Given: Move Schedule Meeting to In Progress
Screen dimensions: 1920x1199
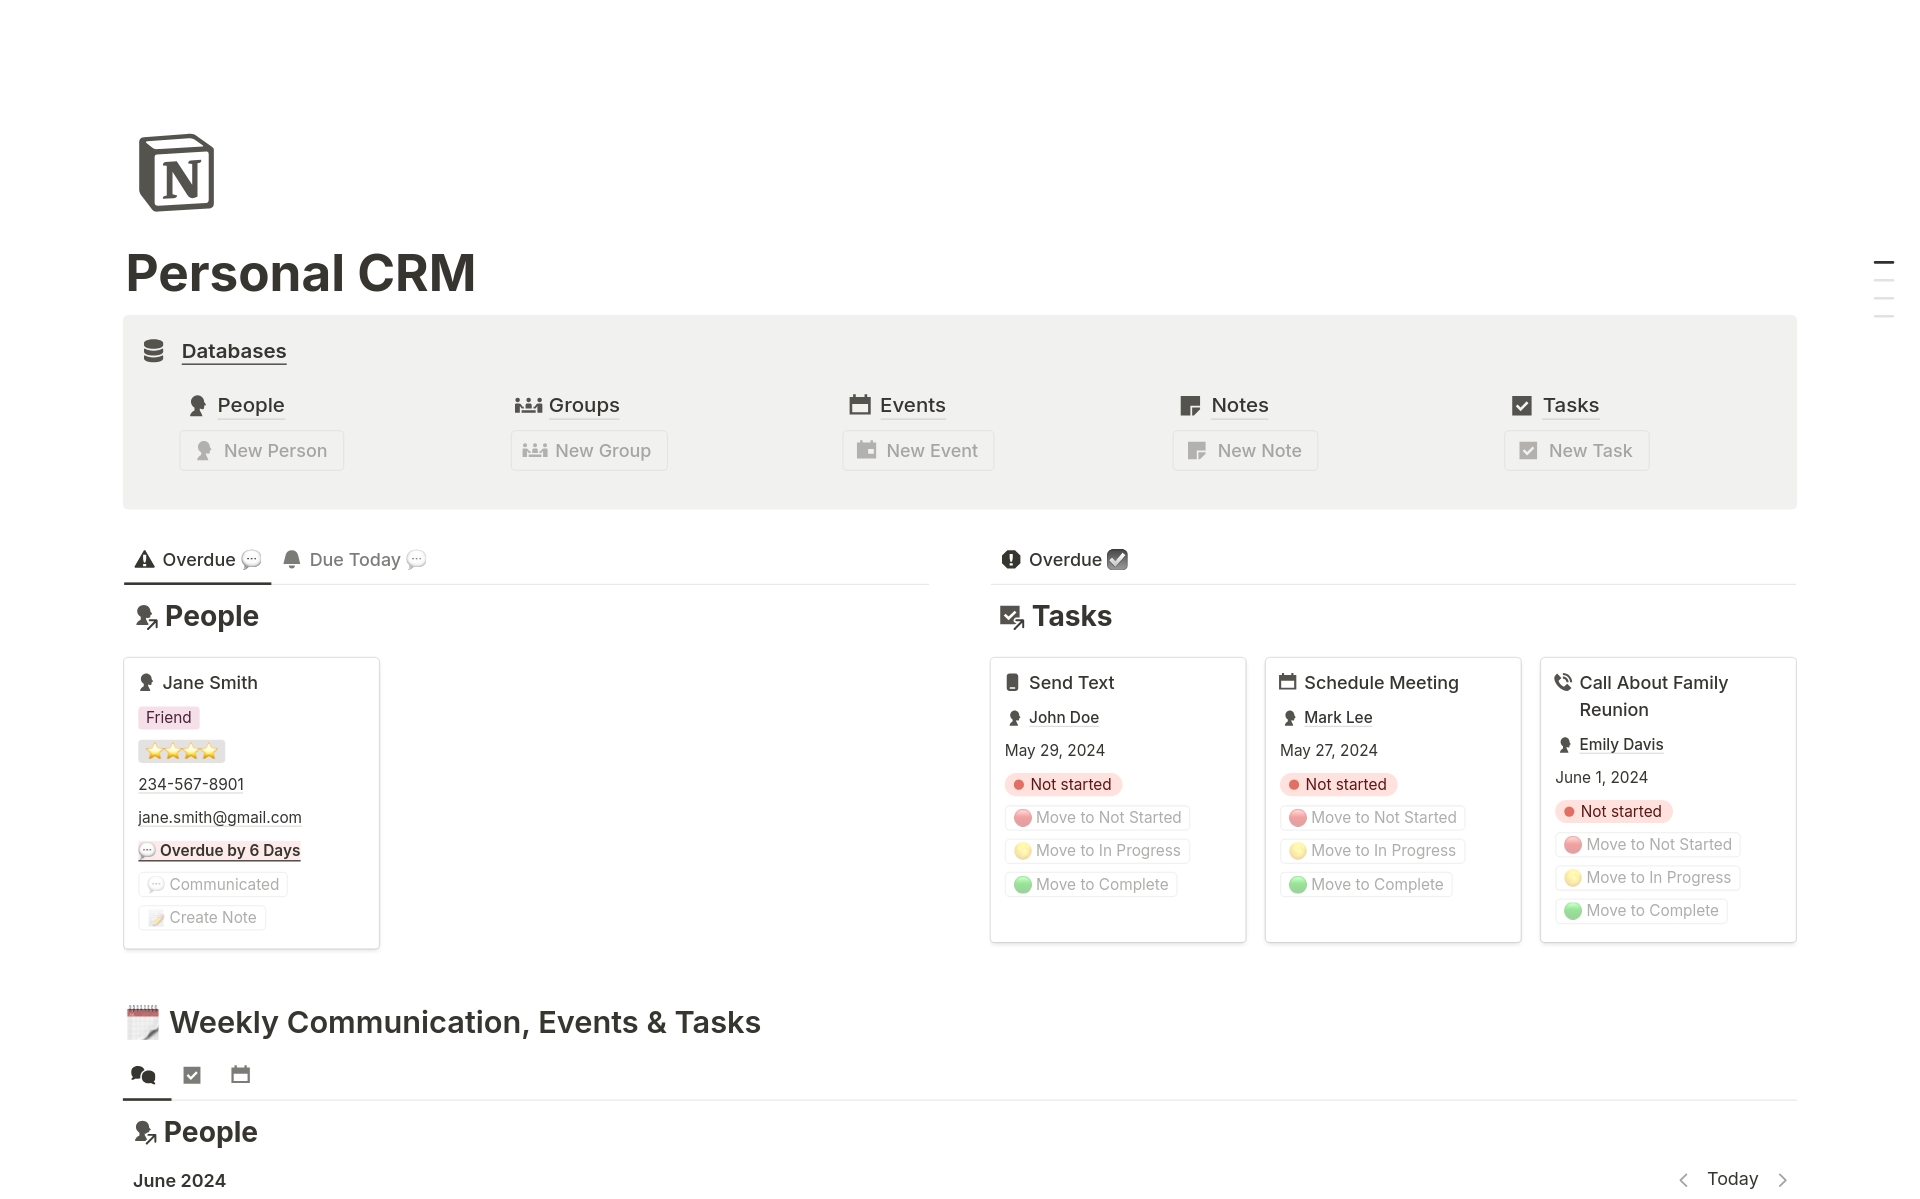Looking at the screenshot, I should 1372,851.
